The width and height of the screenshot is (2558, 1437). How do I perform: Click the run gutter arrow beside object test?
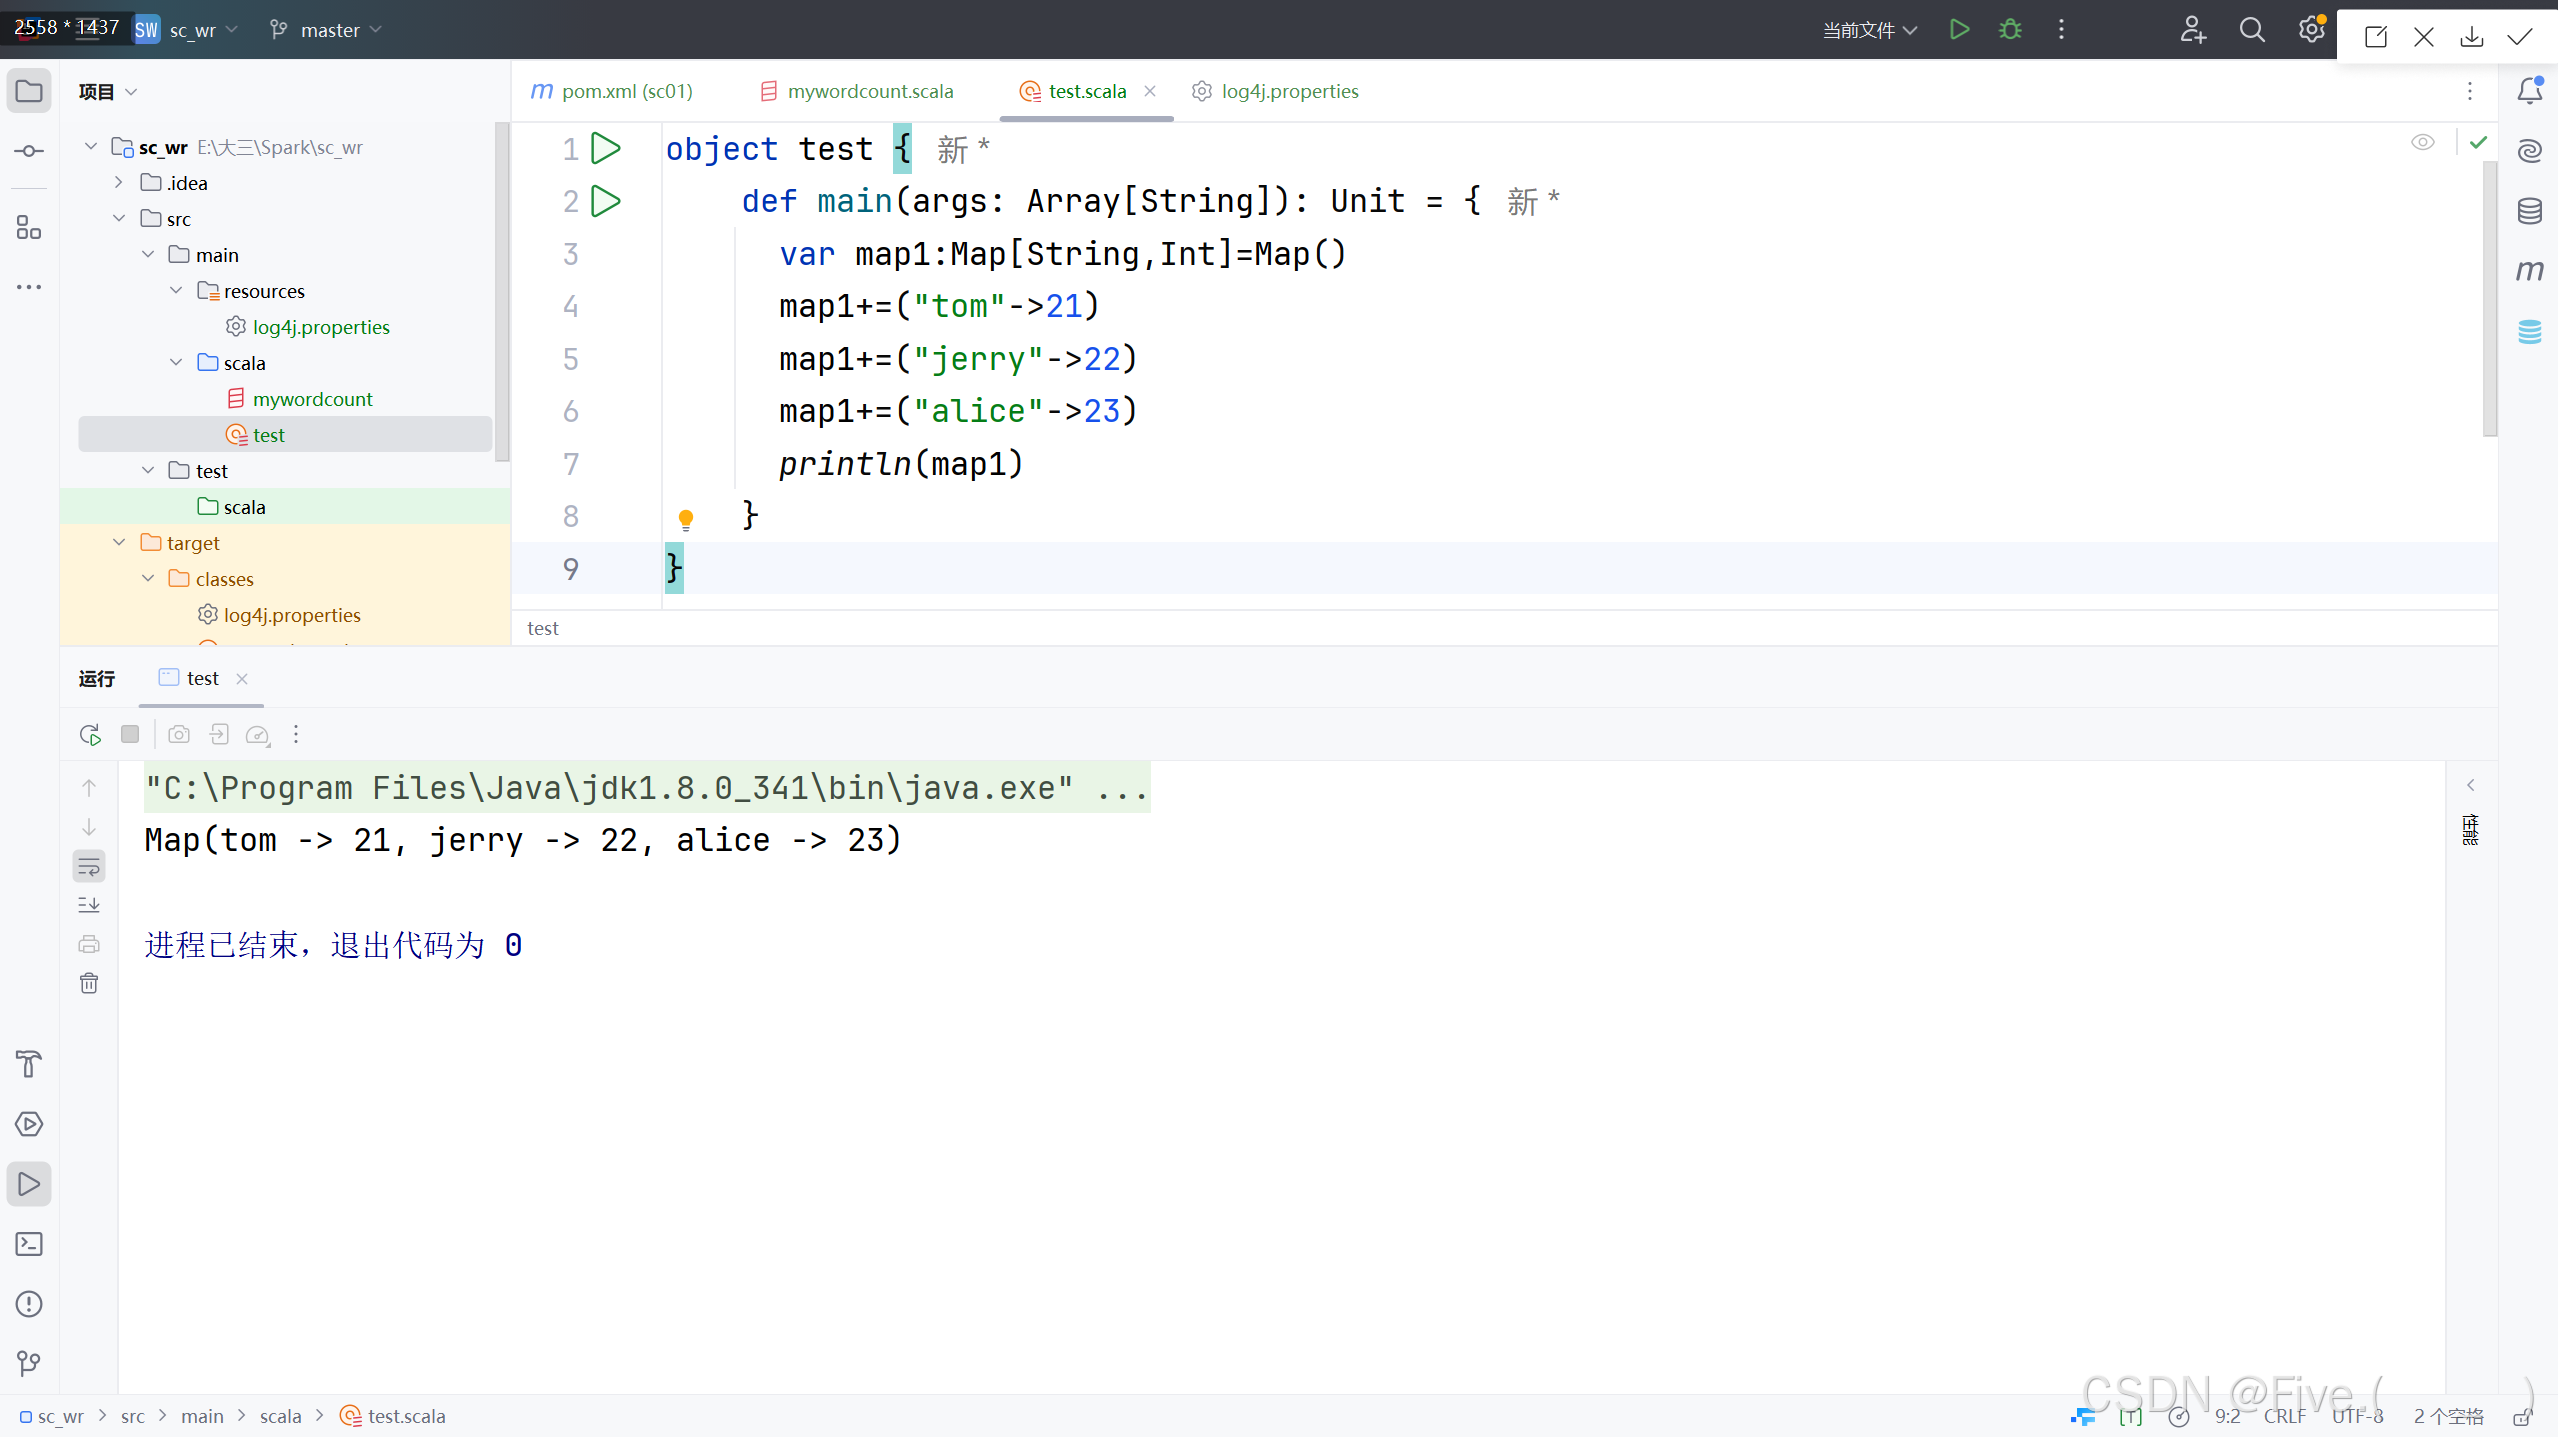[x=606, y=149]
